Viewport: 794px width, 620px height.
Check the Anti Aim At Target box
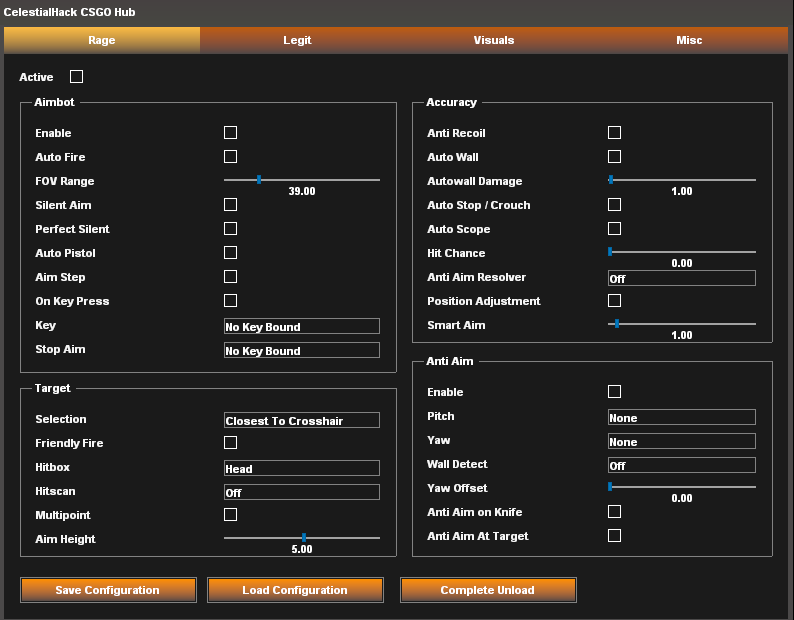[614, 535]
